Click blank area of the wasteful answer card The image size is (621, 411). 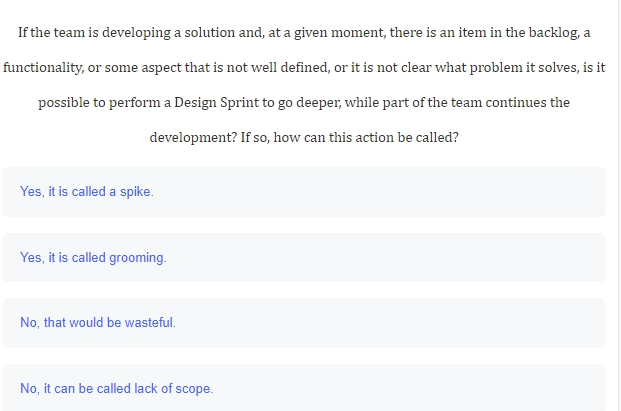click(x=436, y=323)
